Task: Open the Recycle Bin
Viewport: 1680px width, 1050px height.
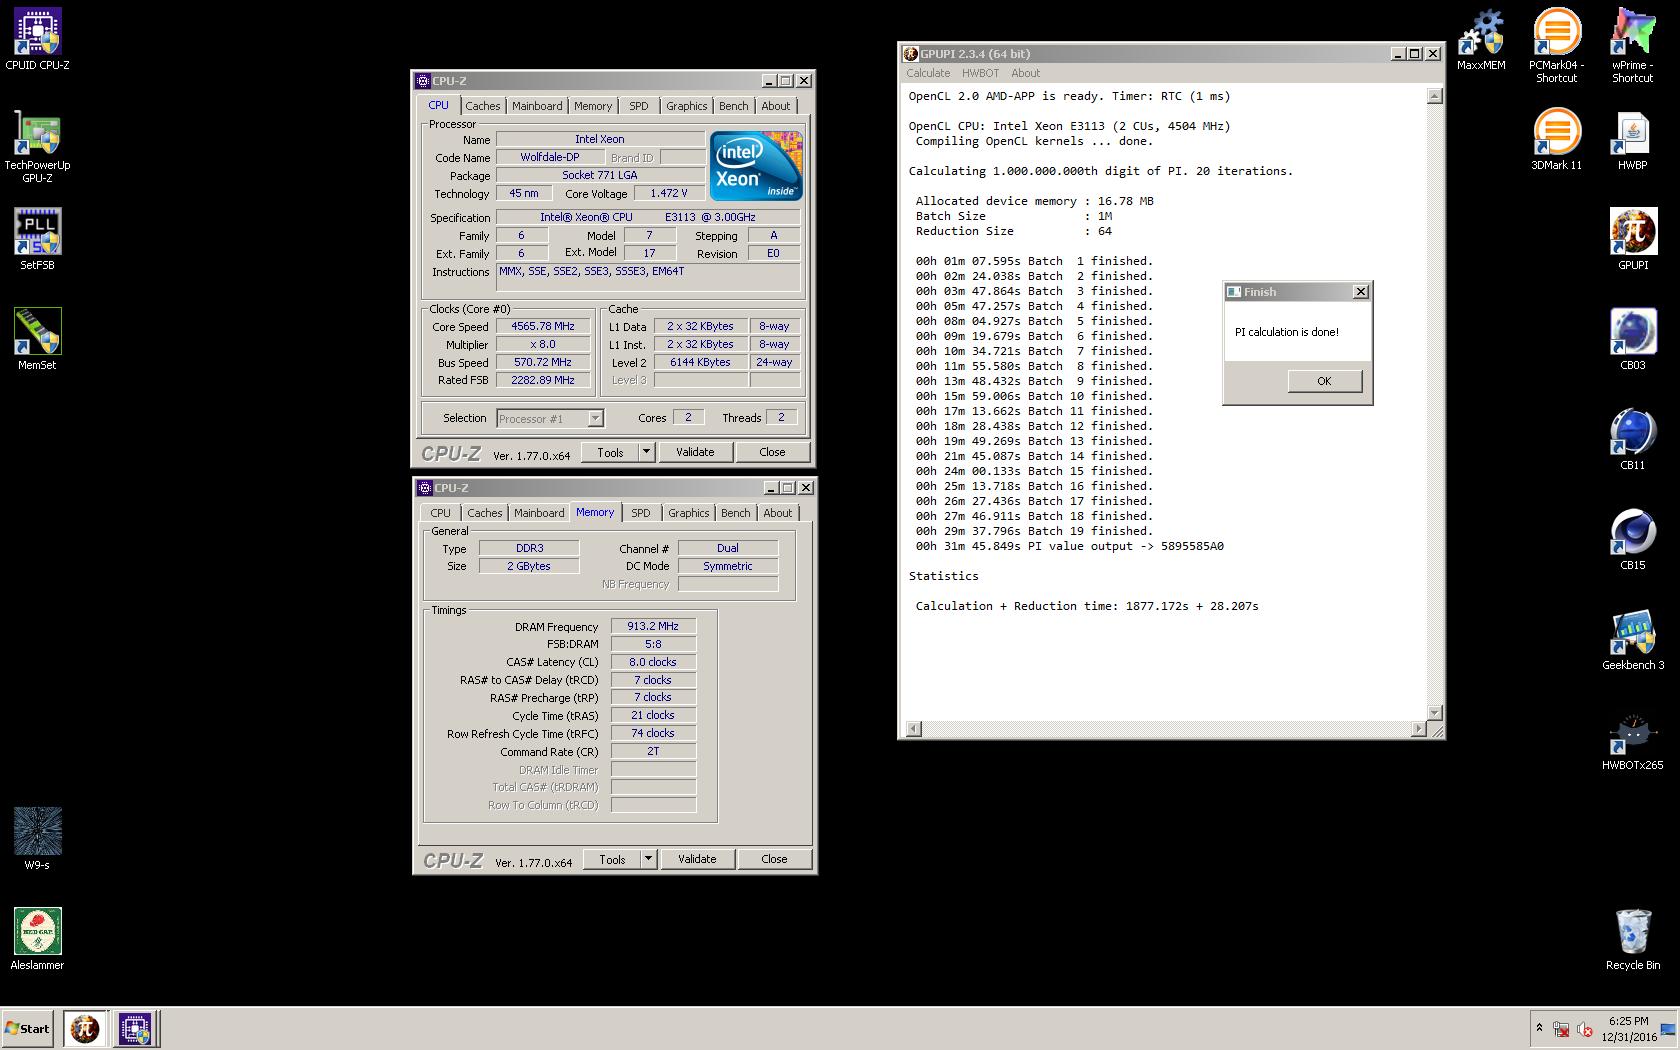Action: (x=1633, y=940)
